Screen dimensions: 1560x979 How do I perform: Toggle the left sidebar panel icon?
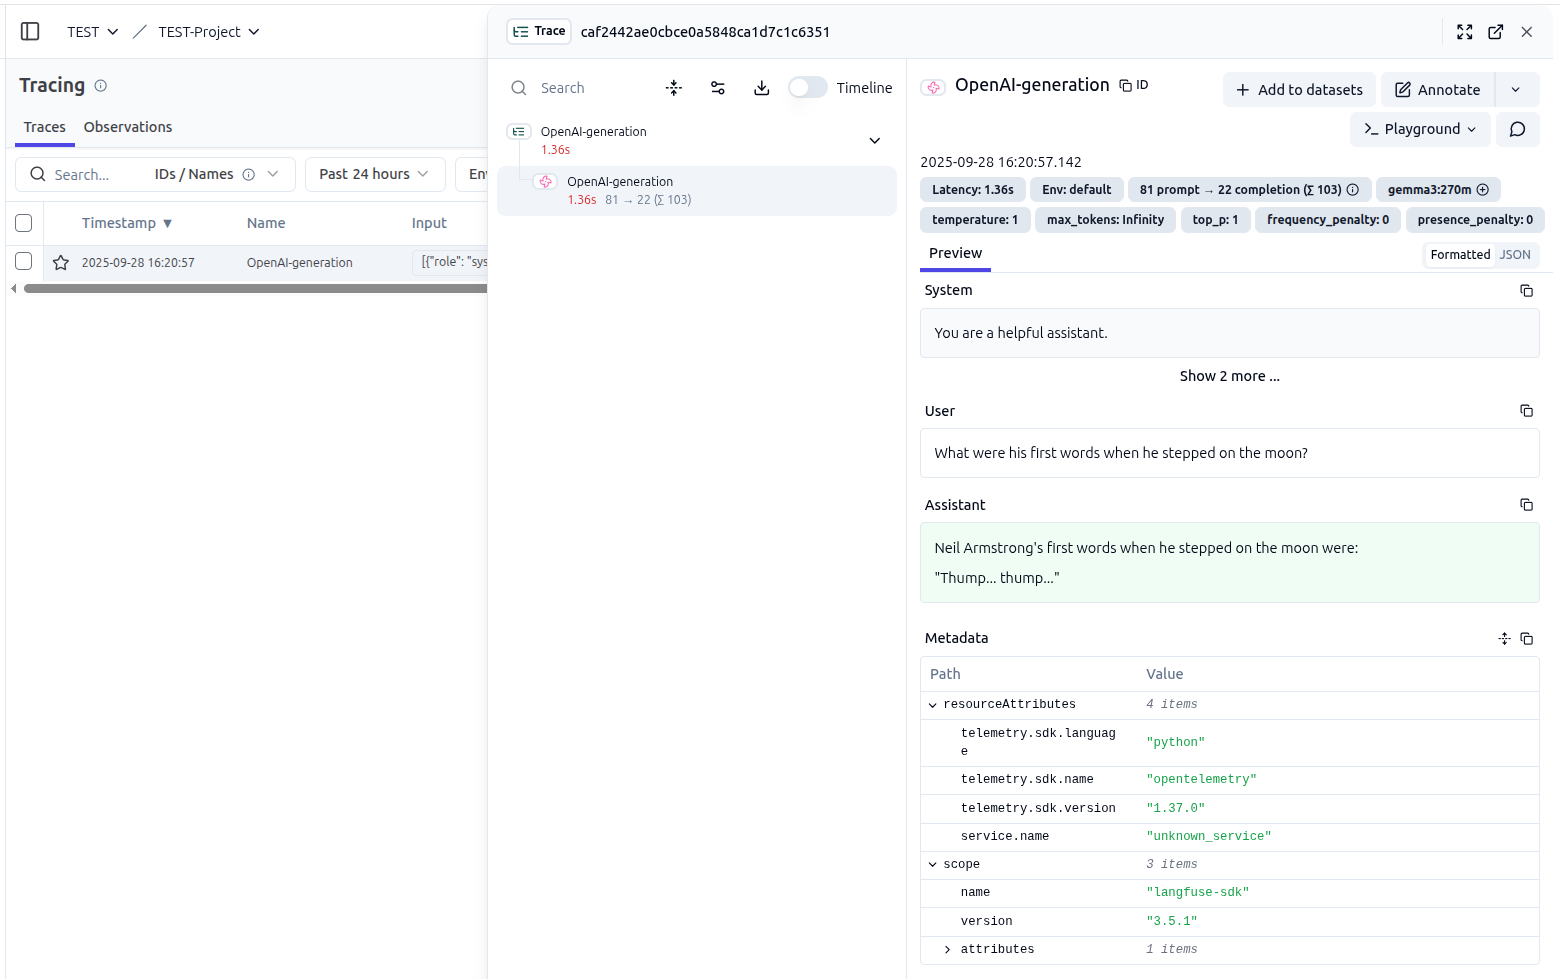[x=30, y=31]
